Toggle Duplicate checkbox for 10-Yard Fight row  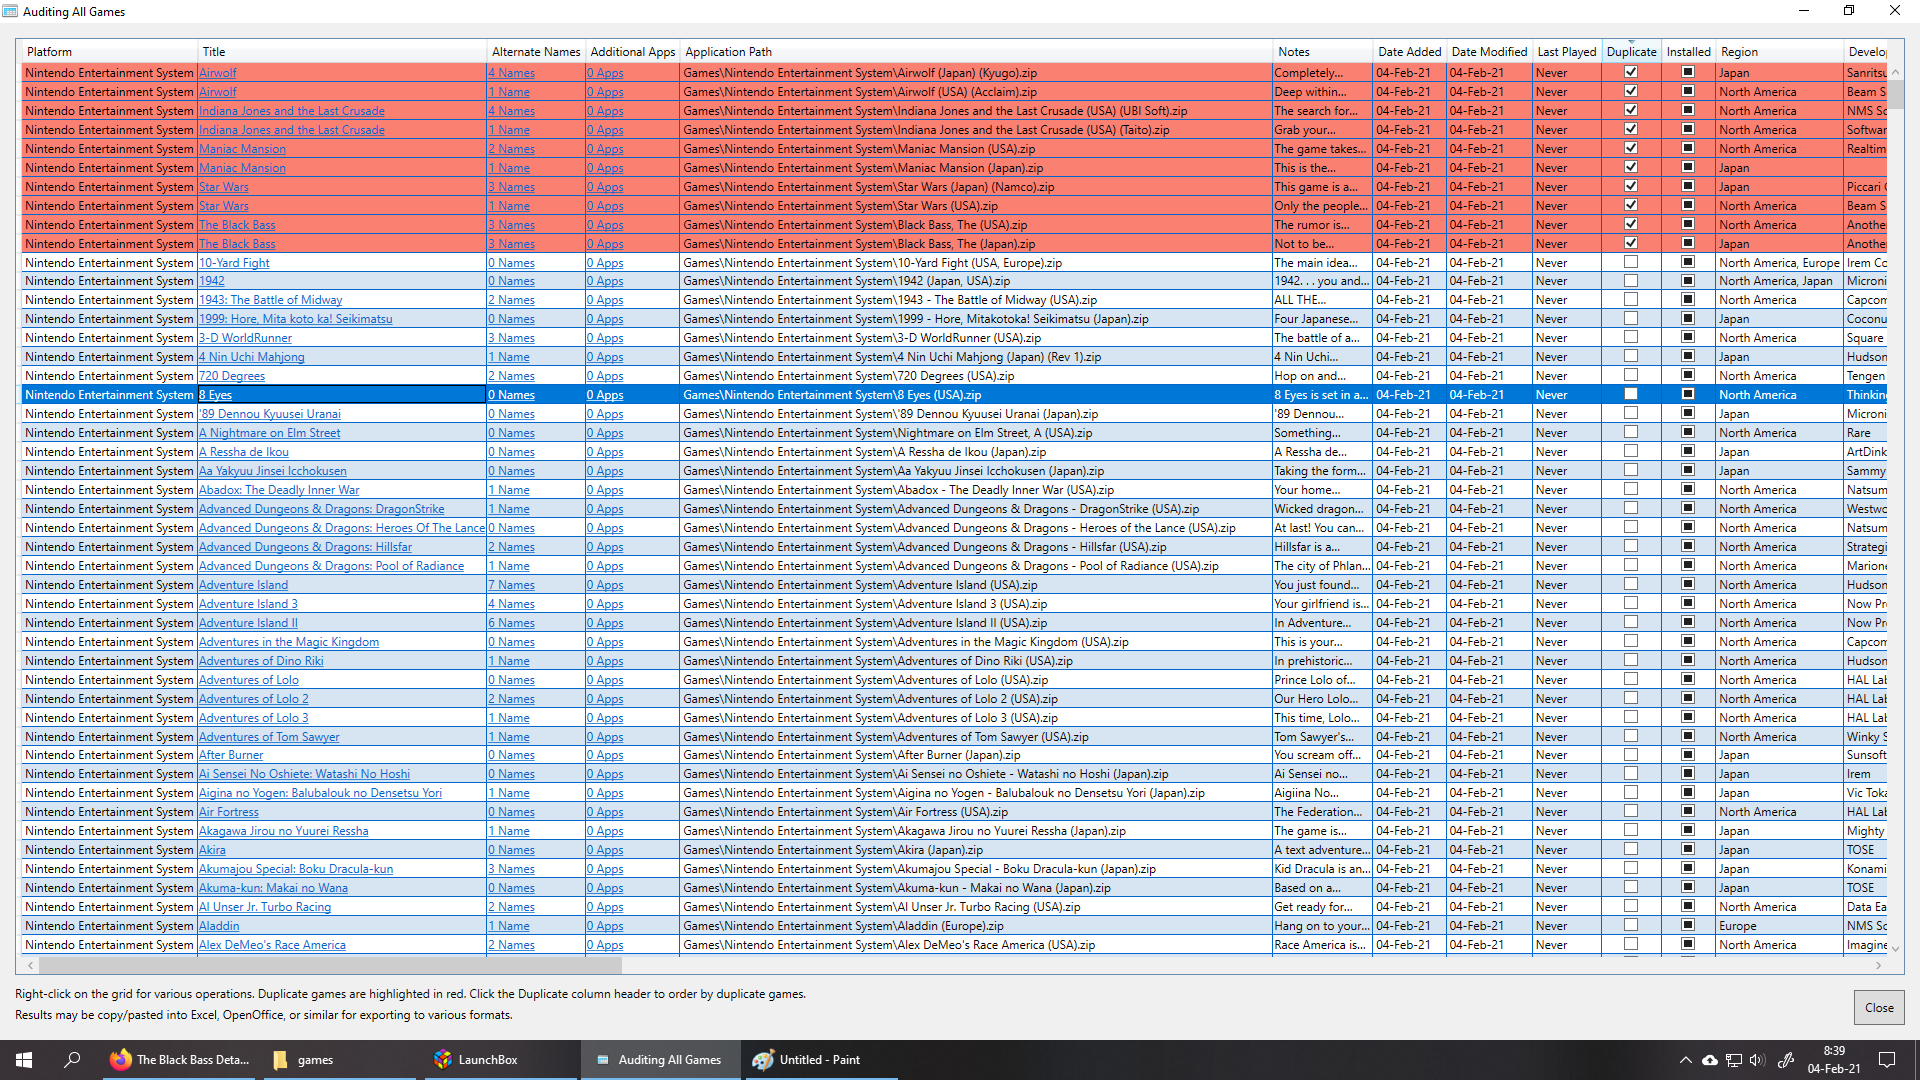click(1631, 262)
